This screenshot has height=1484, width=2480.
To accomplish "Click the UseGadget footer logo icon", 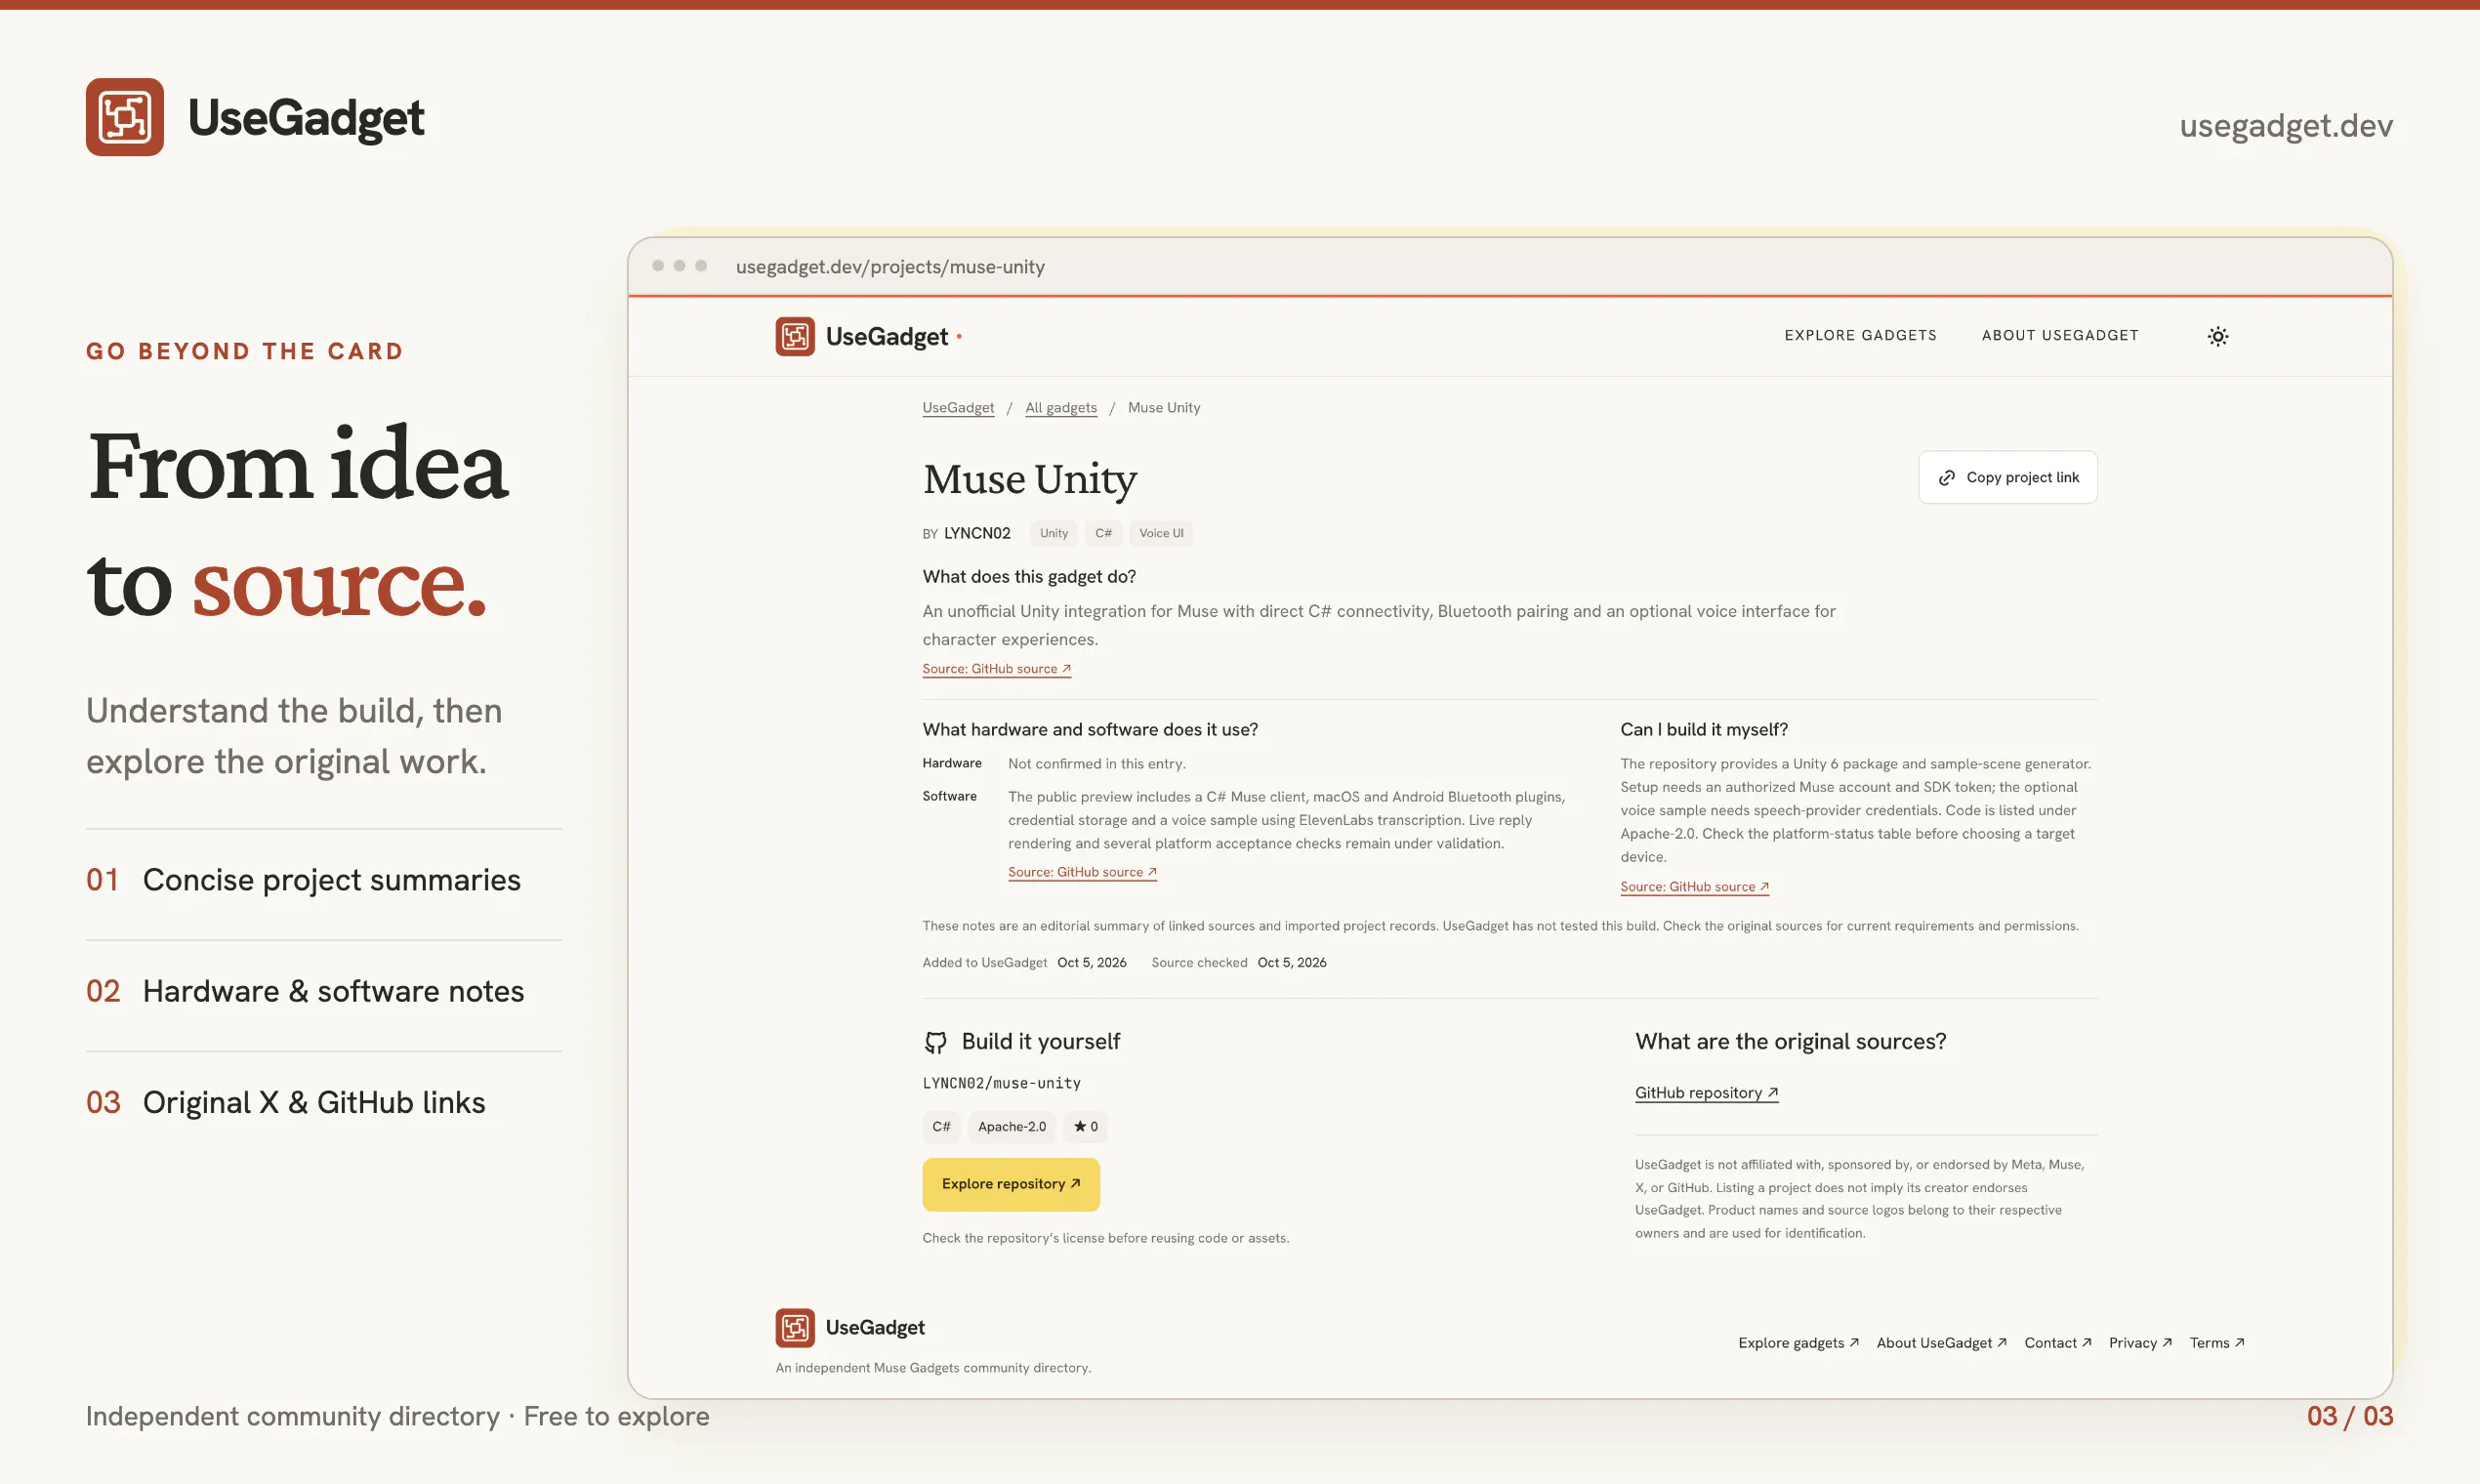I will pos(795,1327).
